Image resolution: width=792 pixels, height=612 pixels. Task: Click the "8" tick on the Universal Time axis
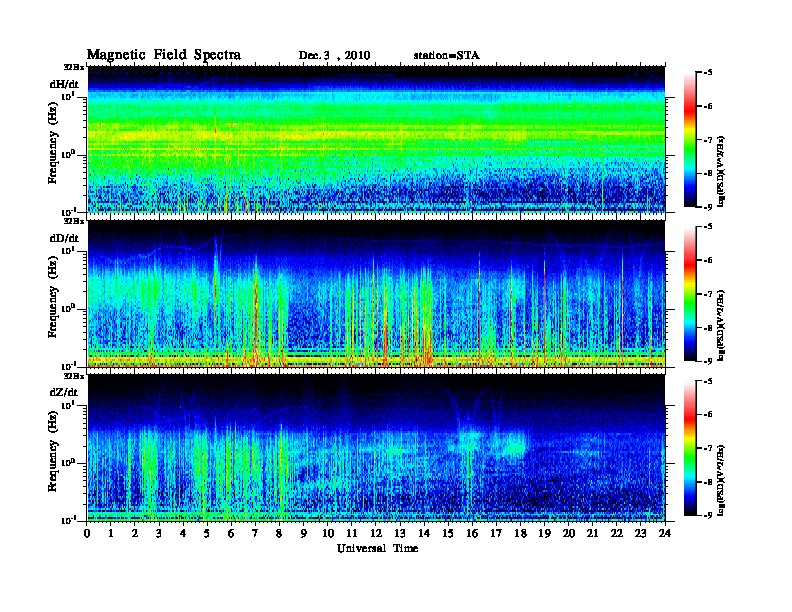click(x=279, y=533)
